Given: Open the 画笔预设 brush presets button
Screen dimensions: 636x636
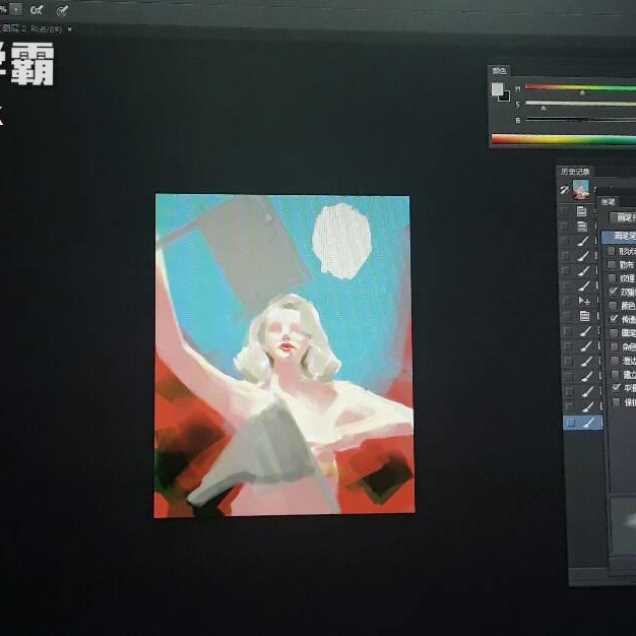Looking at the screenshot, I should pos(624,218).
